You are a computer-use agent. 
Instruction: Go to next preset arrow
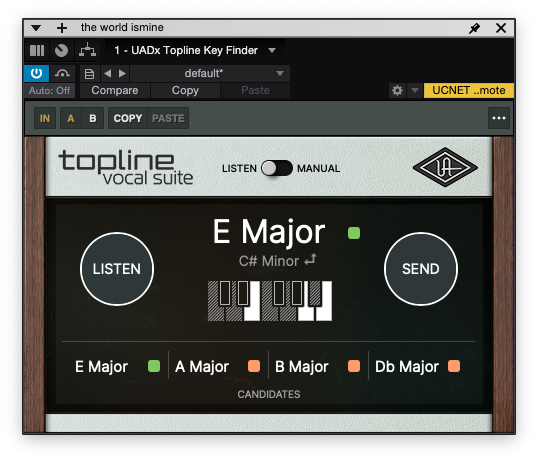(122, 73)
